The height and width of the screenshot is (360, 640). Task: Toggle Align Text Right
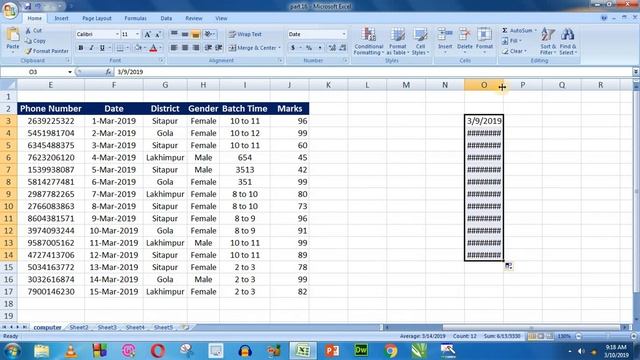(x=196, y=48)
